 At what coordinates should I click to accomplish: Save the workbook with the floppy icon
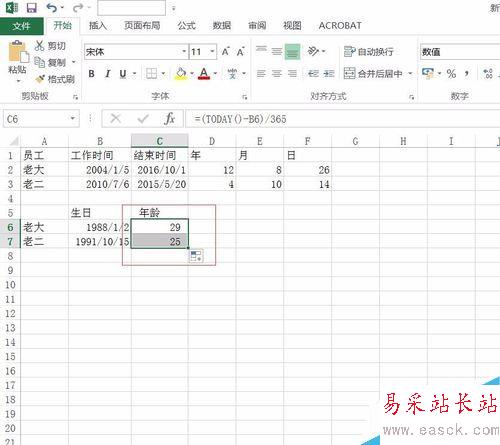pos(32,7)
